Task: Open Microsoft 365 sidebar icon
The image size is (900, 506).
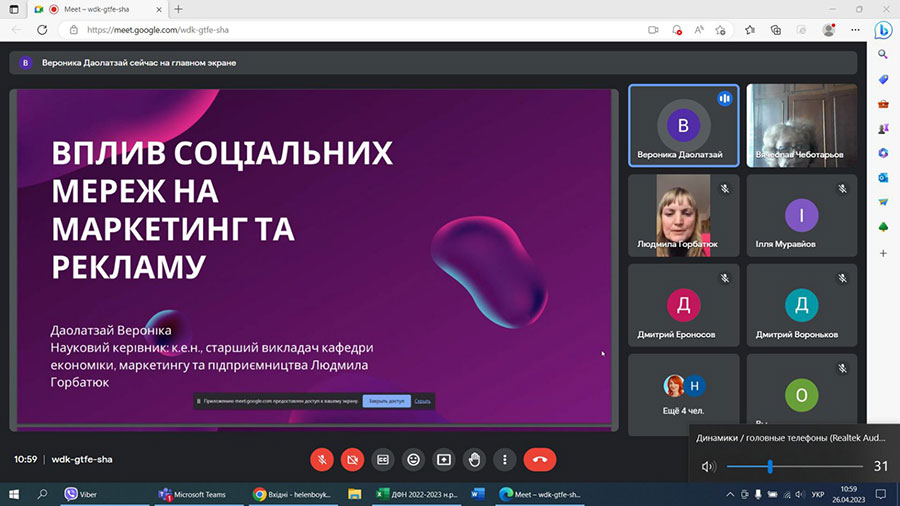Action: coord(883,153)
